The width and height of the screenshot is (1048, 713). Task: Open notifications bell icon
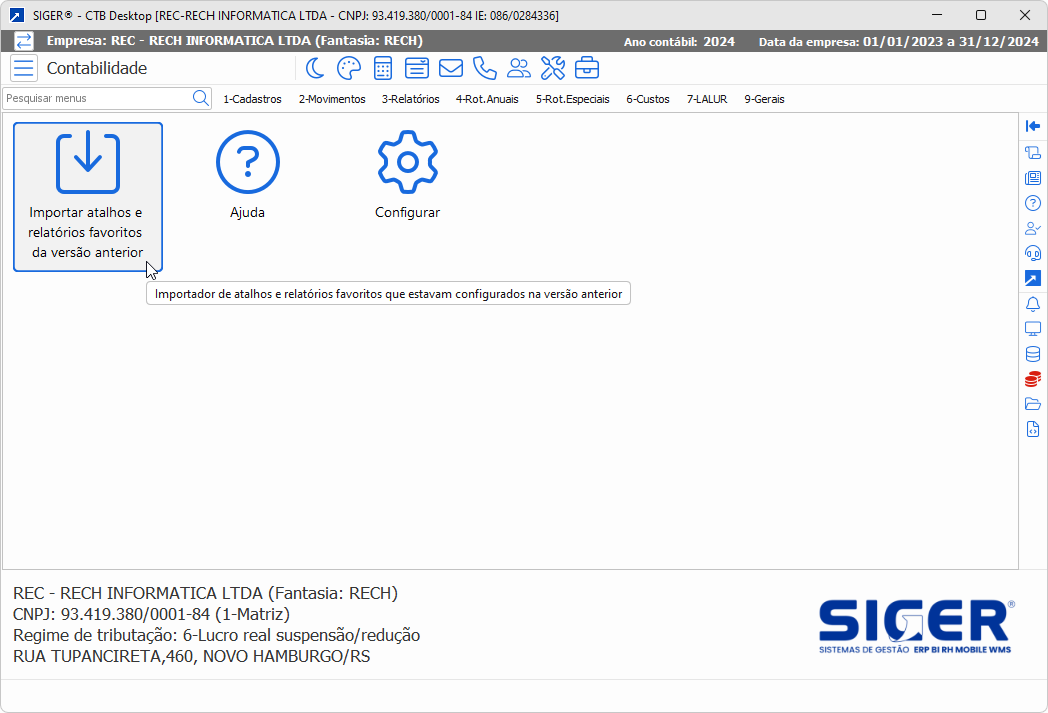point(1033,304)
